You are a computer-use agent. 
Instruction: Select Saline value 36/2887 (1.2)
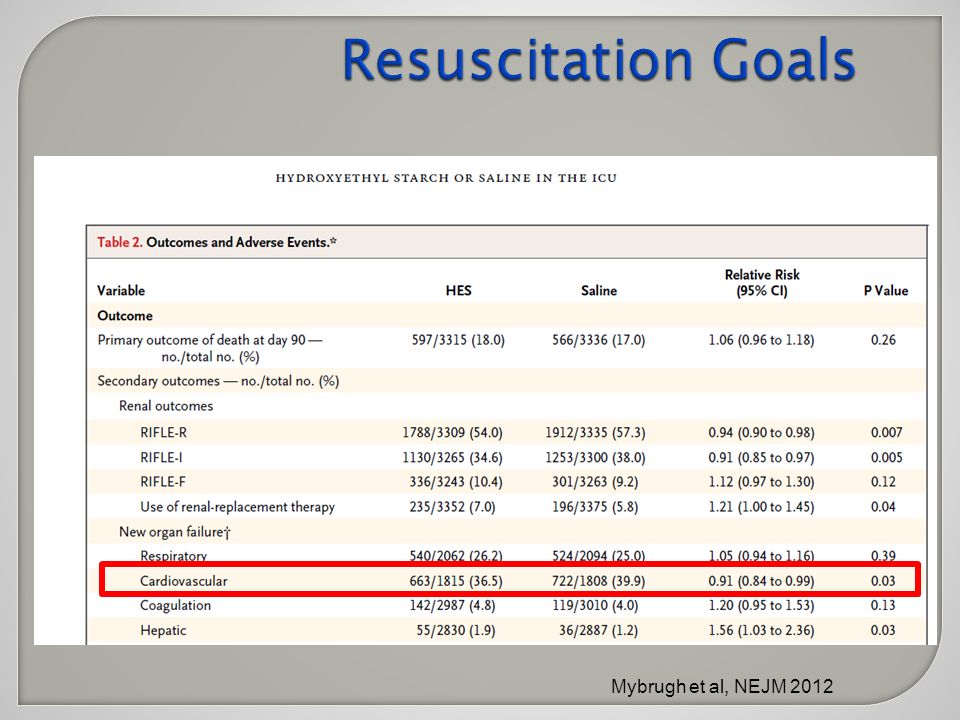tap(598, 631)
